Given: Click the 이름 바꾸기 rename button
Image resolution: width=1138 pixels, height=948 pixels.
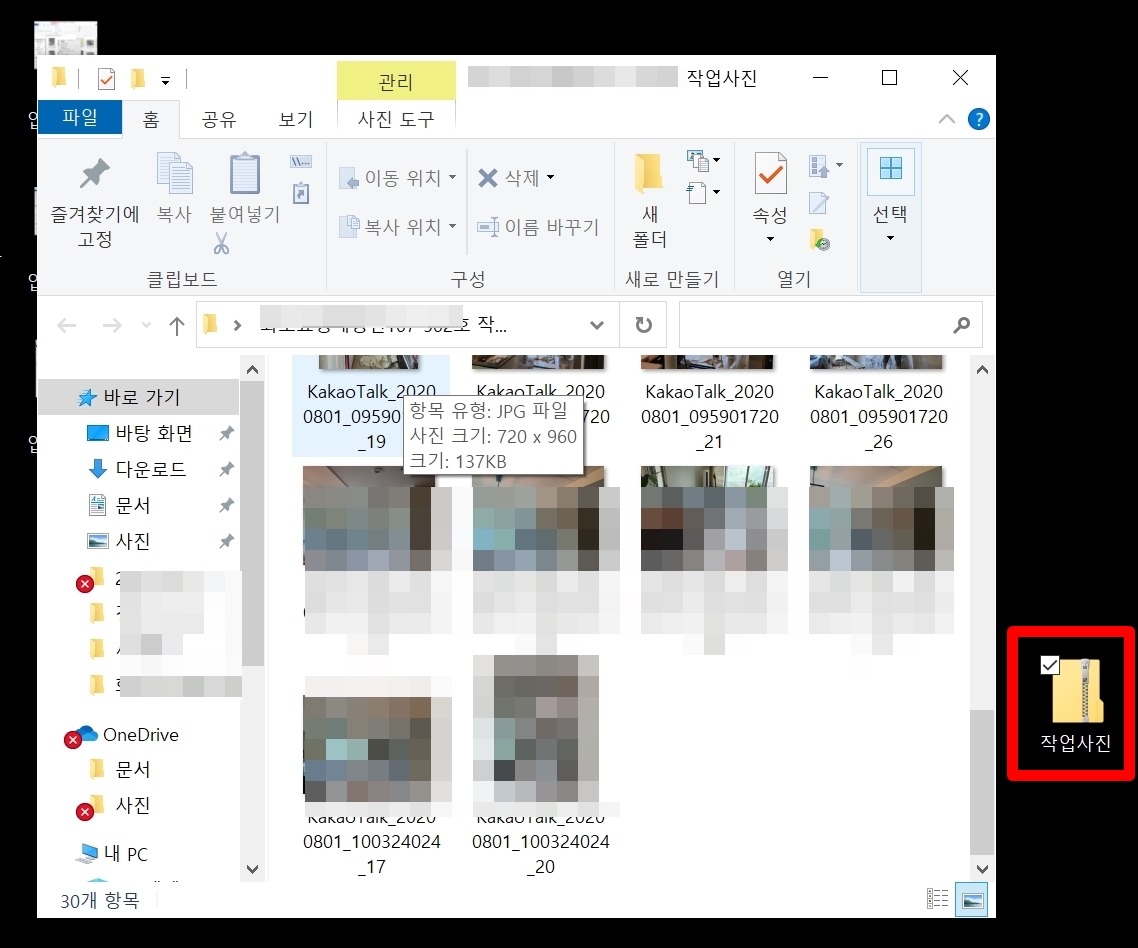Looking at the screenshot, I should [x=538, y=227].
